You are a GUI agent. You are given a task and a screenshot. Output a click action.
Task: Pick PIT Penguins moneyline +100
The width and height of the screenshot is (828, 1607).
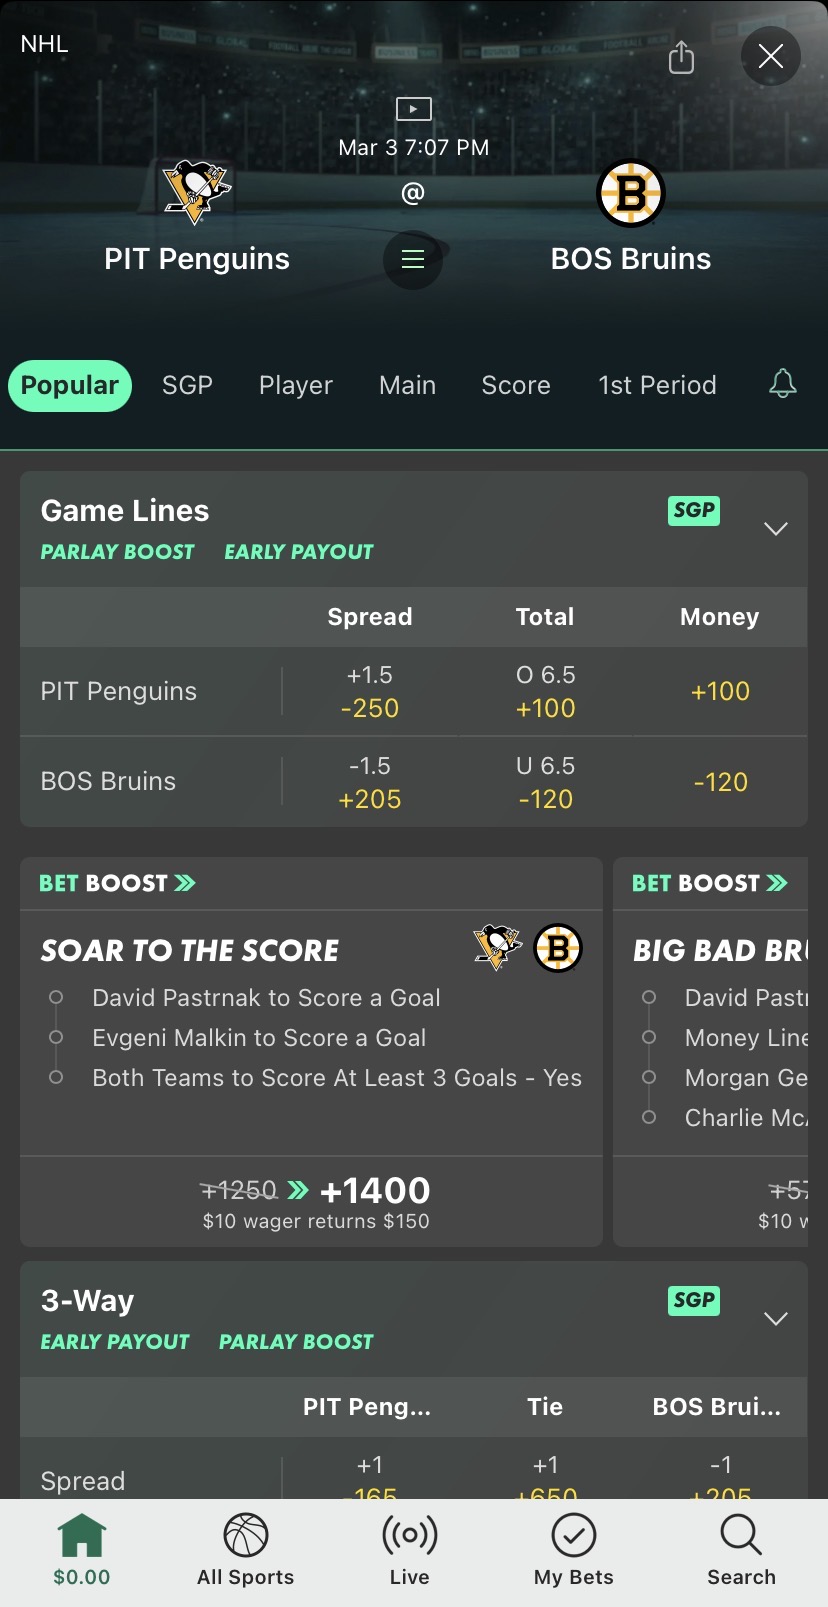pyautogui.click(x=720, y=691)
